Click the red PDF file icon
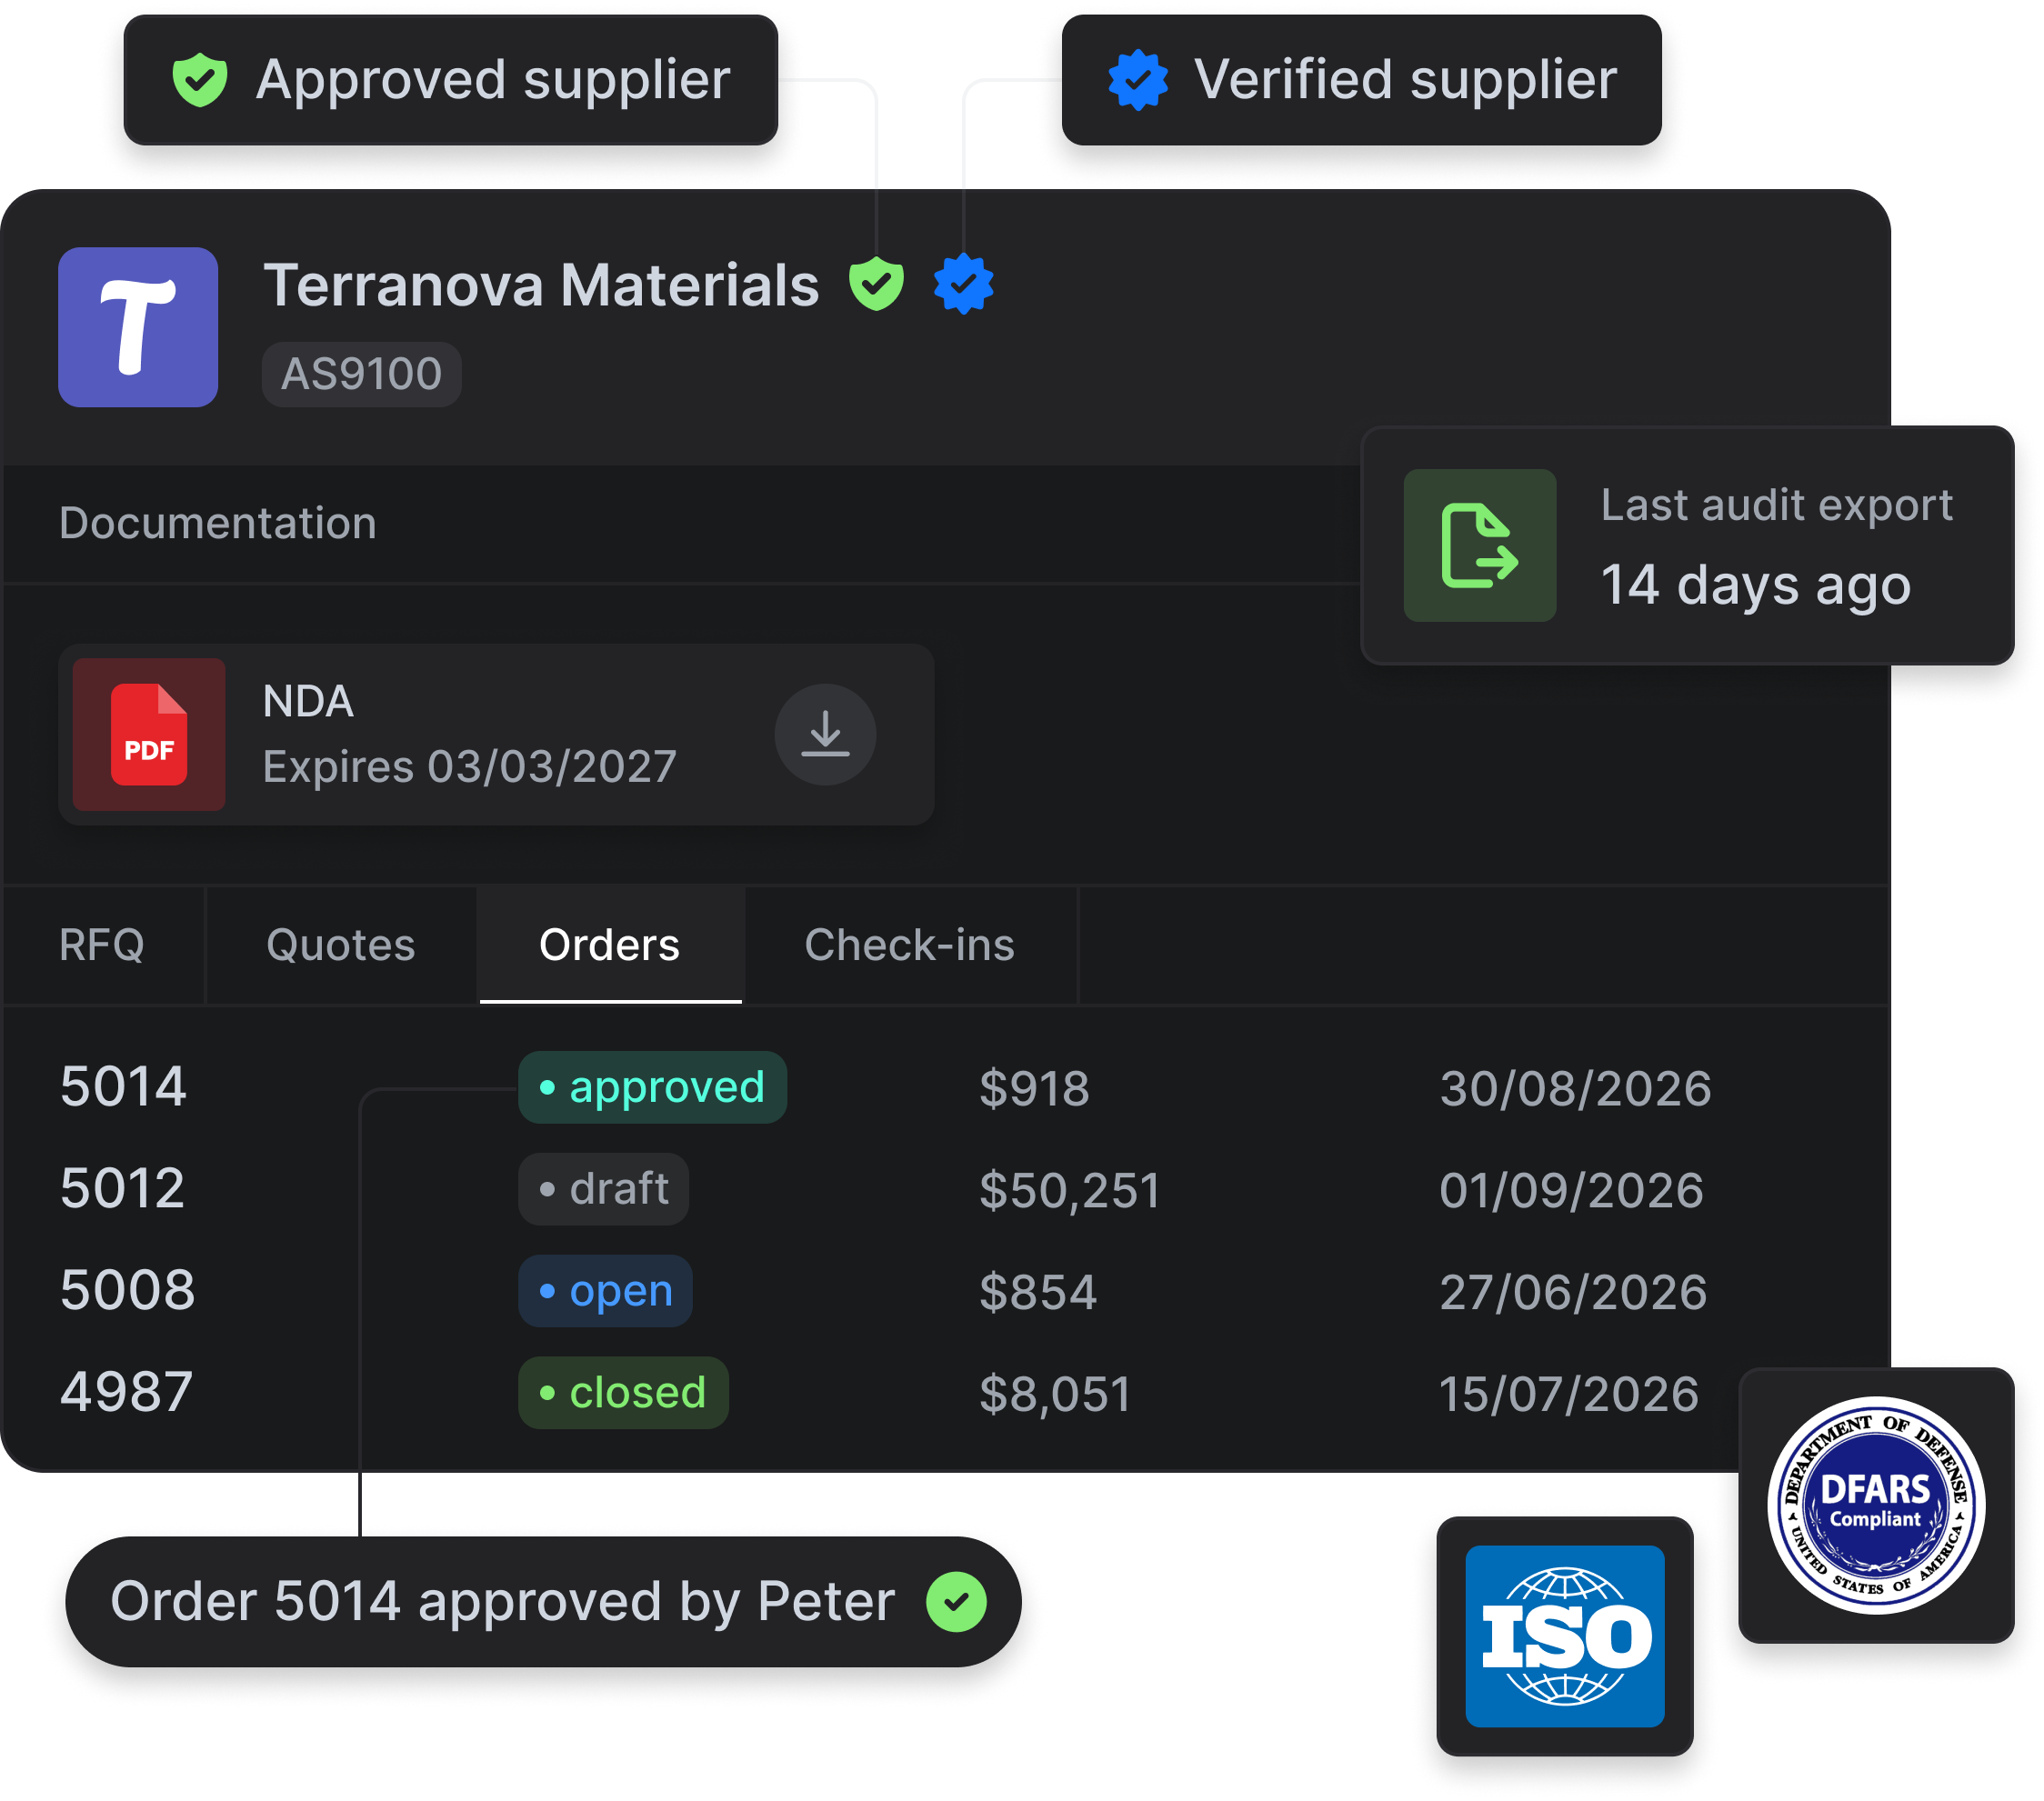Screen dimensions: 2044x1801 pyautogui.click(x=149, y=734)
